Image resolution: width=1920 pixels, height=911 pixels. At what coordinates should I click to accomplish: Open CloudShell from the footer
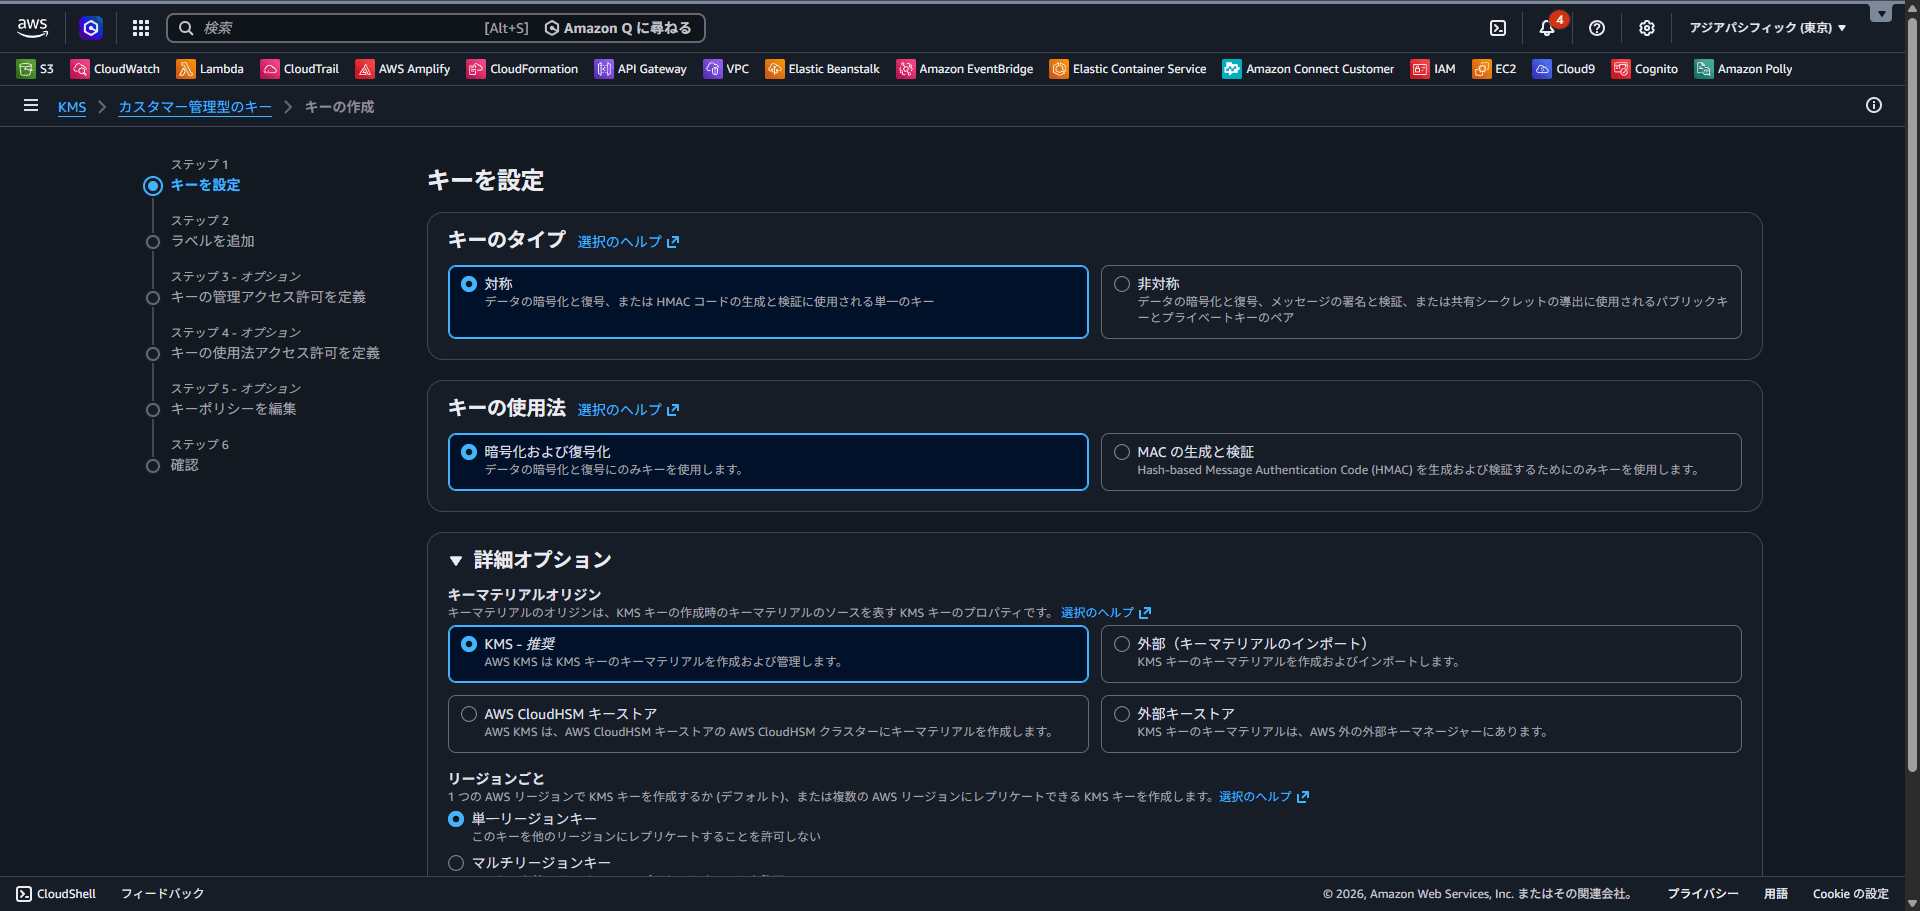pyautogui.click(x=56, y=894)
